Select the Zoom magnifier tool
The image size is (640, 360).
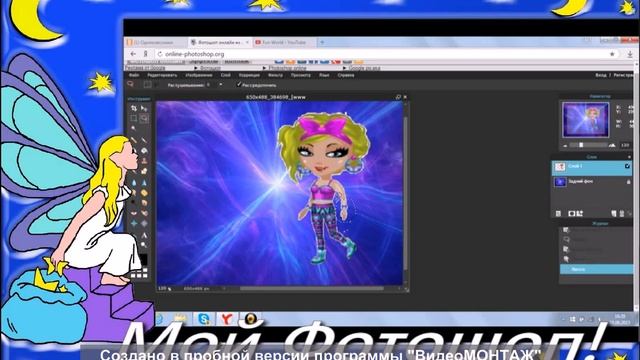(144, 244)
